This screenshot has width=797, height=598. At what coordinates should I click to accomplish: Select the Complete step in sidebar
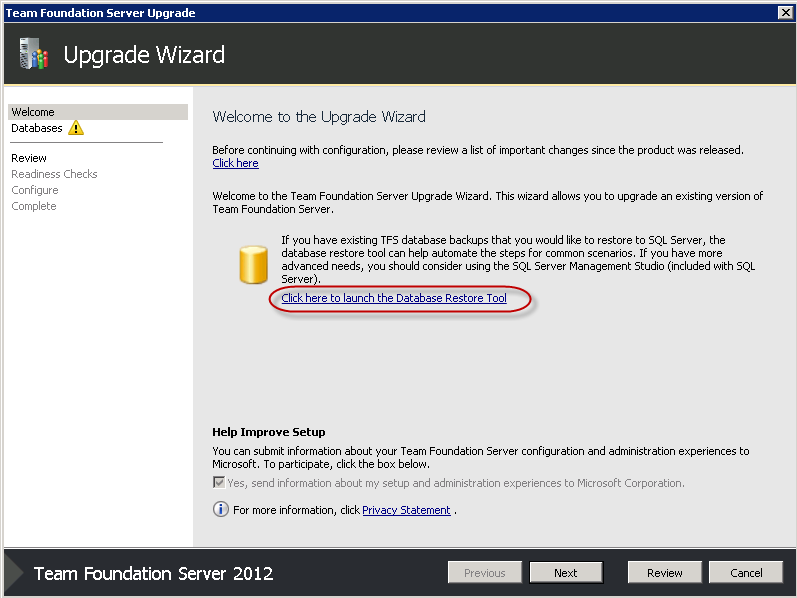click(x=34, y=206)
